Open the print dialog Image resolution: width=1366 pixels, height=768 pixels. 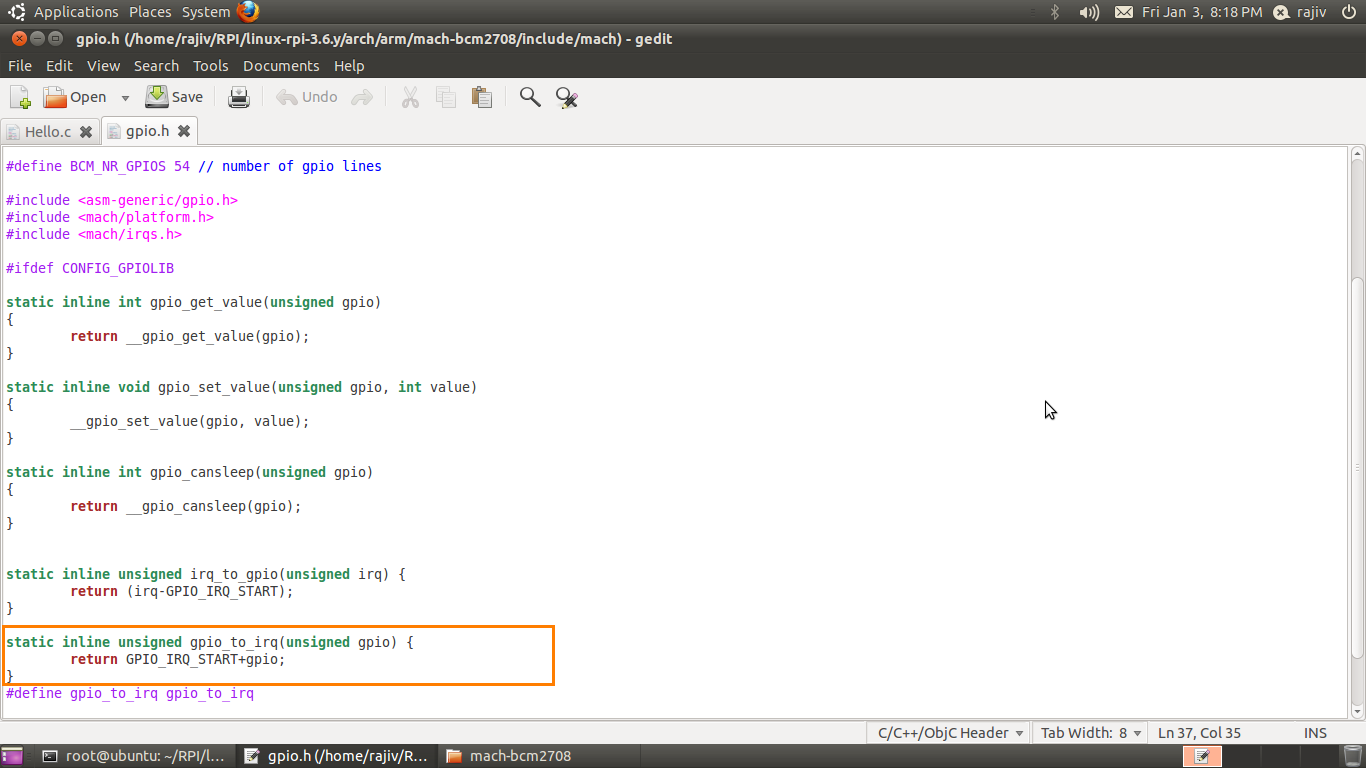point(239,96)
